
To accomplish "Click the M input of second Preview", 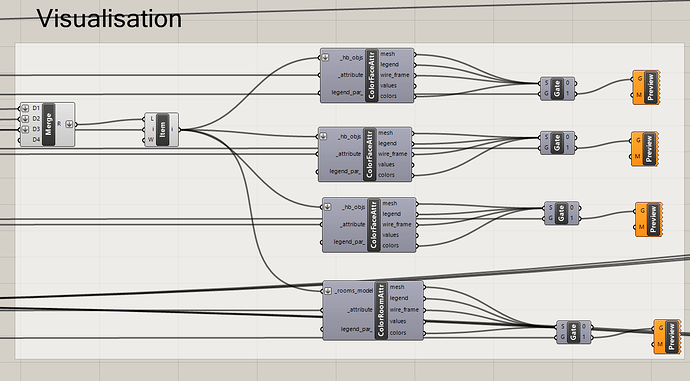I will point(637,157).
